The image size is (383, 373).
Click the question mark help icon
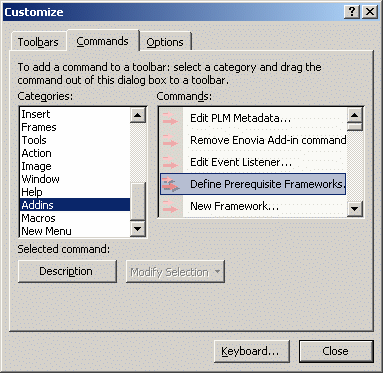[x=352, y=12]
